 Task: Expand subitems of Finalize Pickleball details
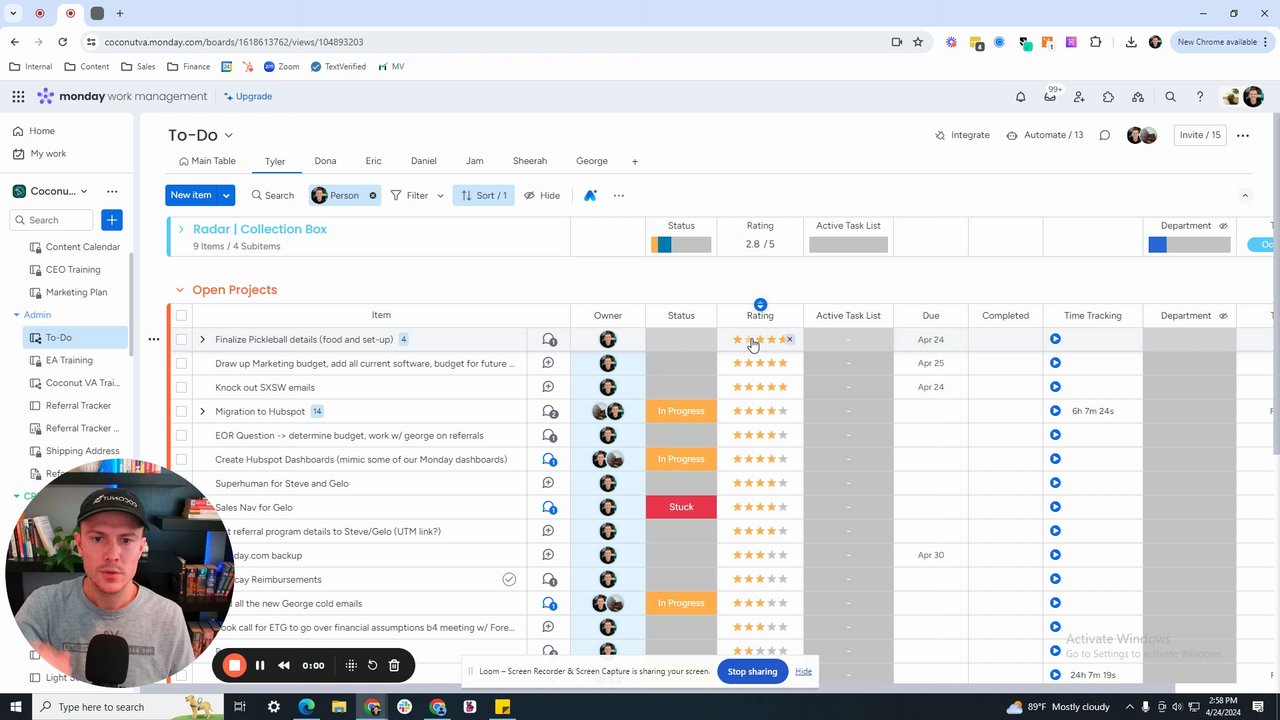coord(202,339)
